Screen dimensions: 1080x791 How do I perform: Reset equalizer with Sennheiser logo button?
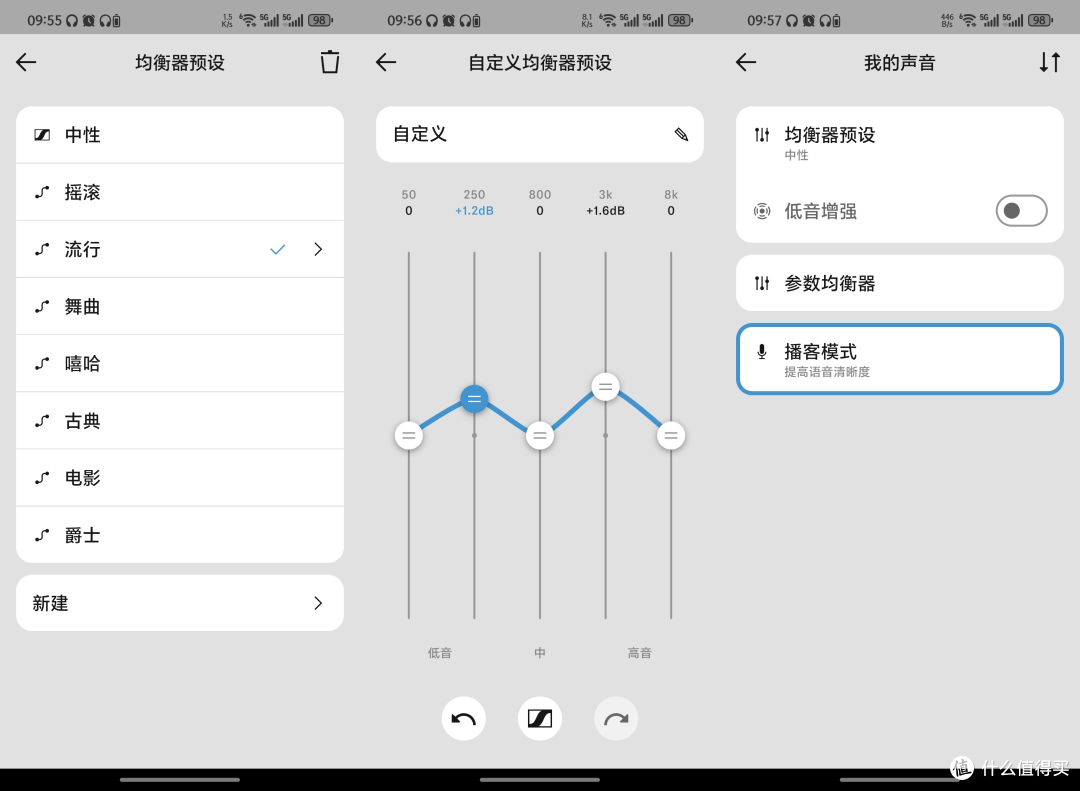pos(540,719)
